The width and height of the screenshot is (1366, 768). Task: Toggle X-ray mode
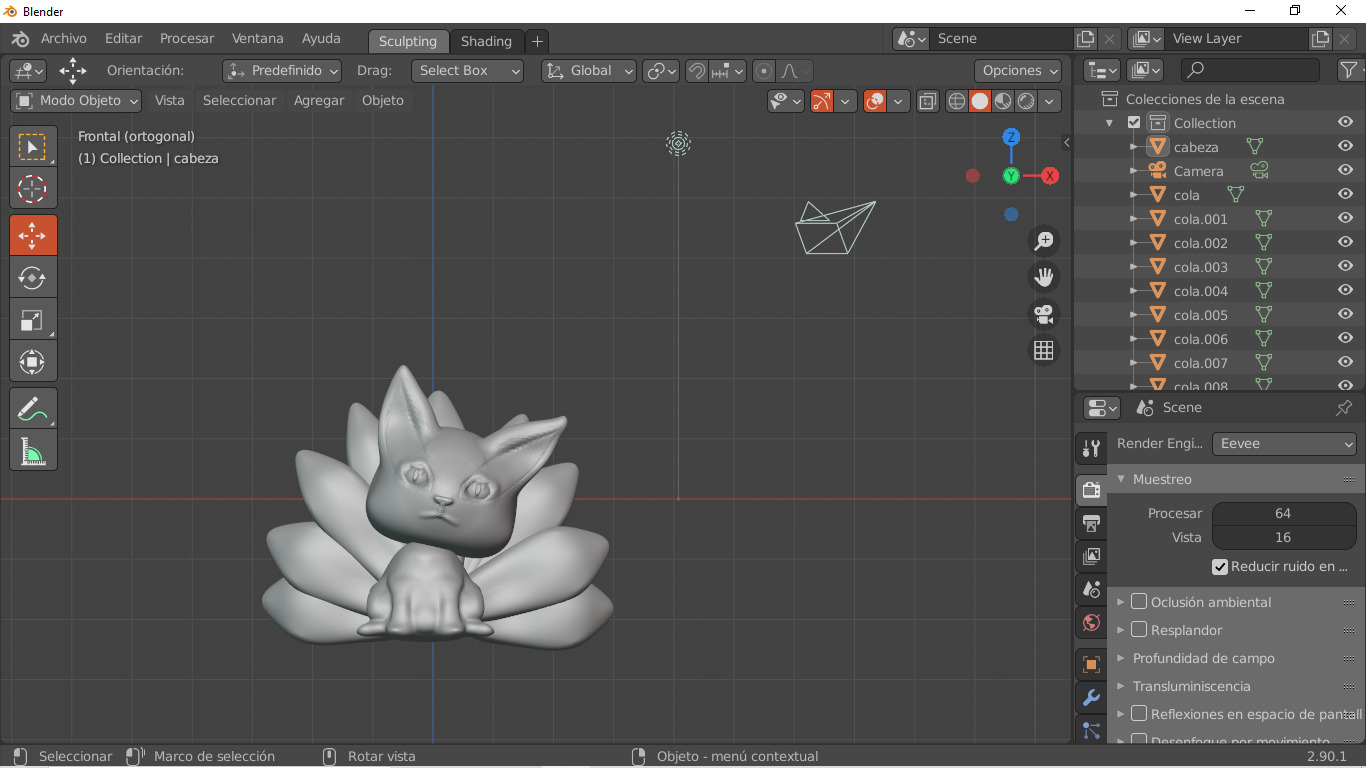pos(928,101)
